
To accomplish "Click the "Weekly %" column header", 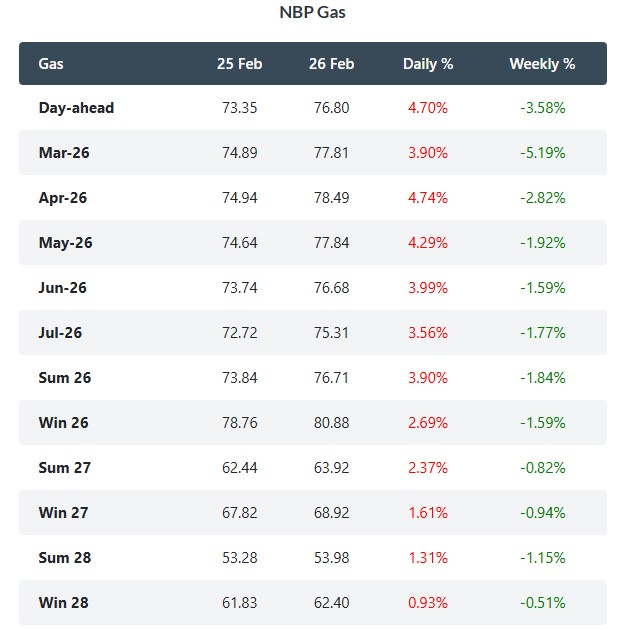I will (x=542, y=64).
